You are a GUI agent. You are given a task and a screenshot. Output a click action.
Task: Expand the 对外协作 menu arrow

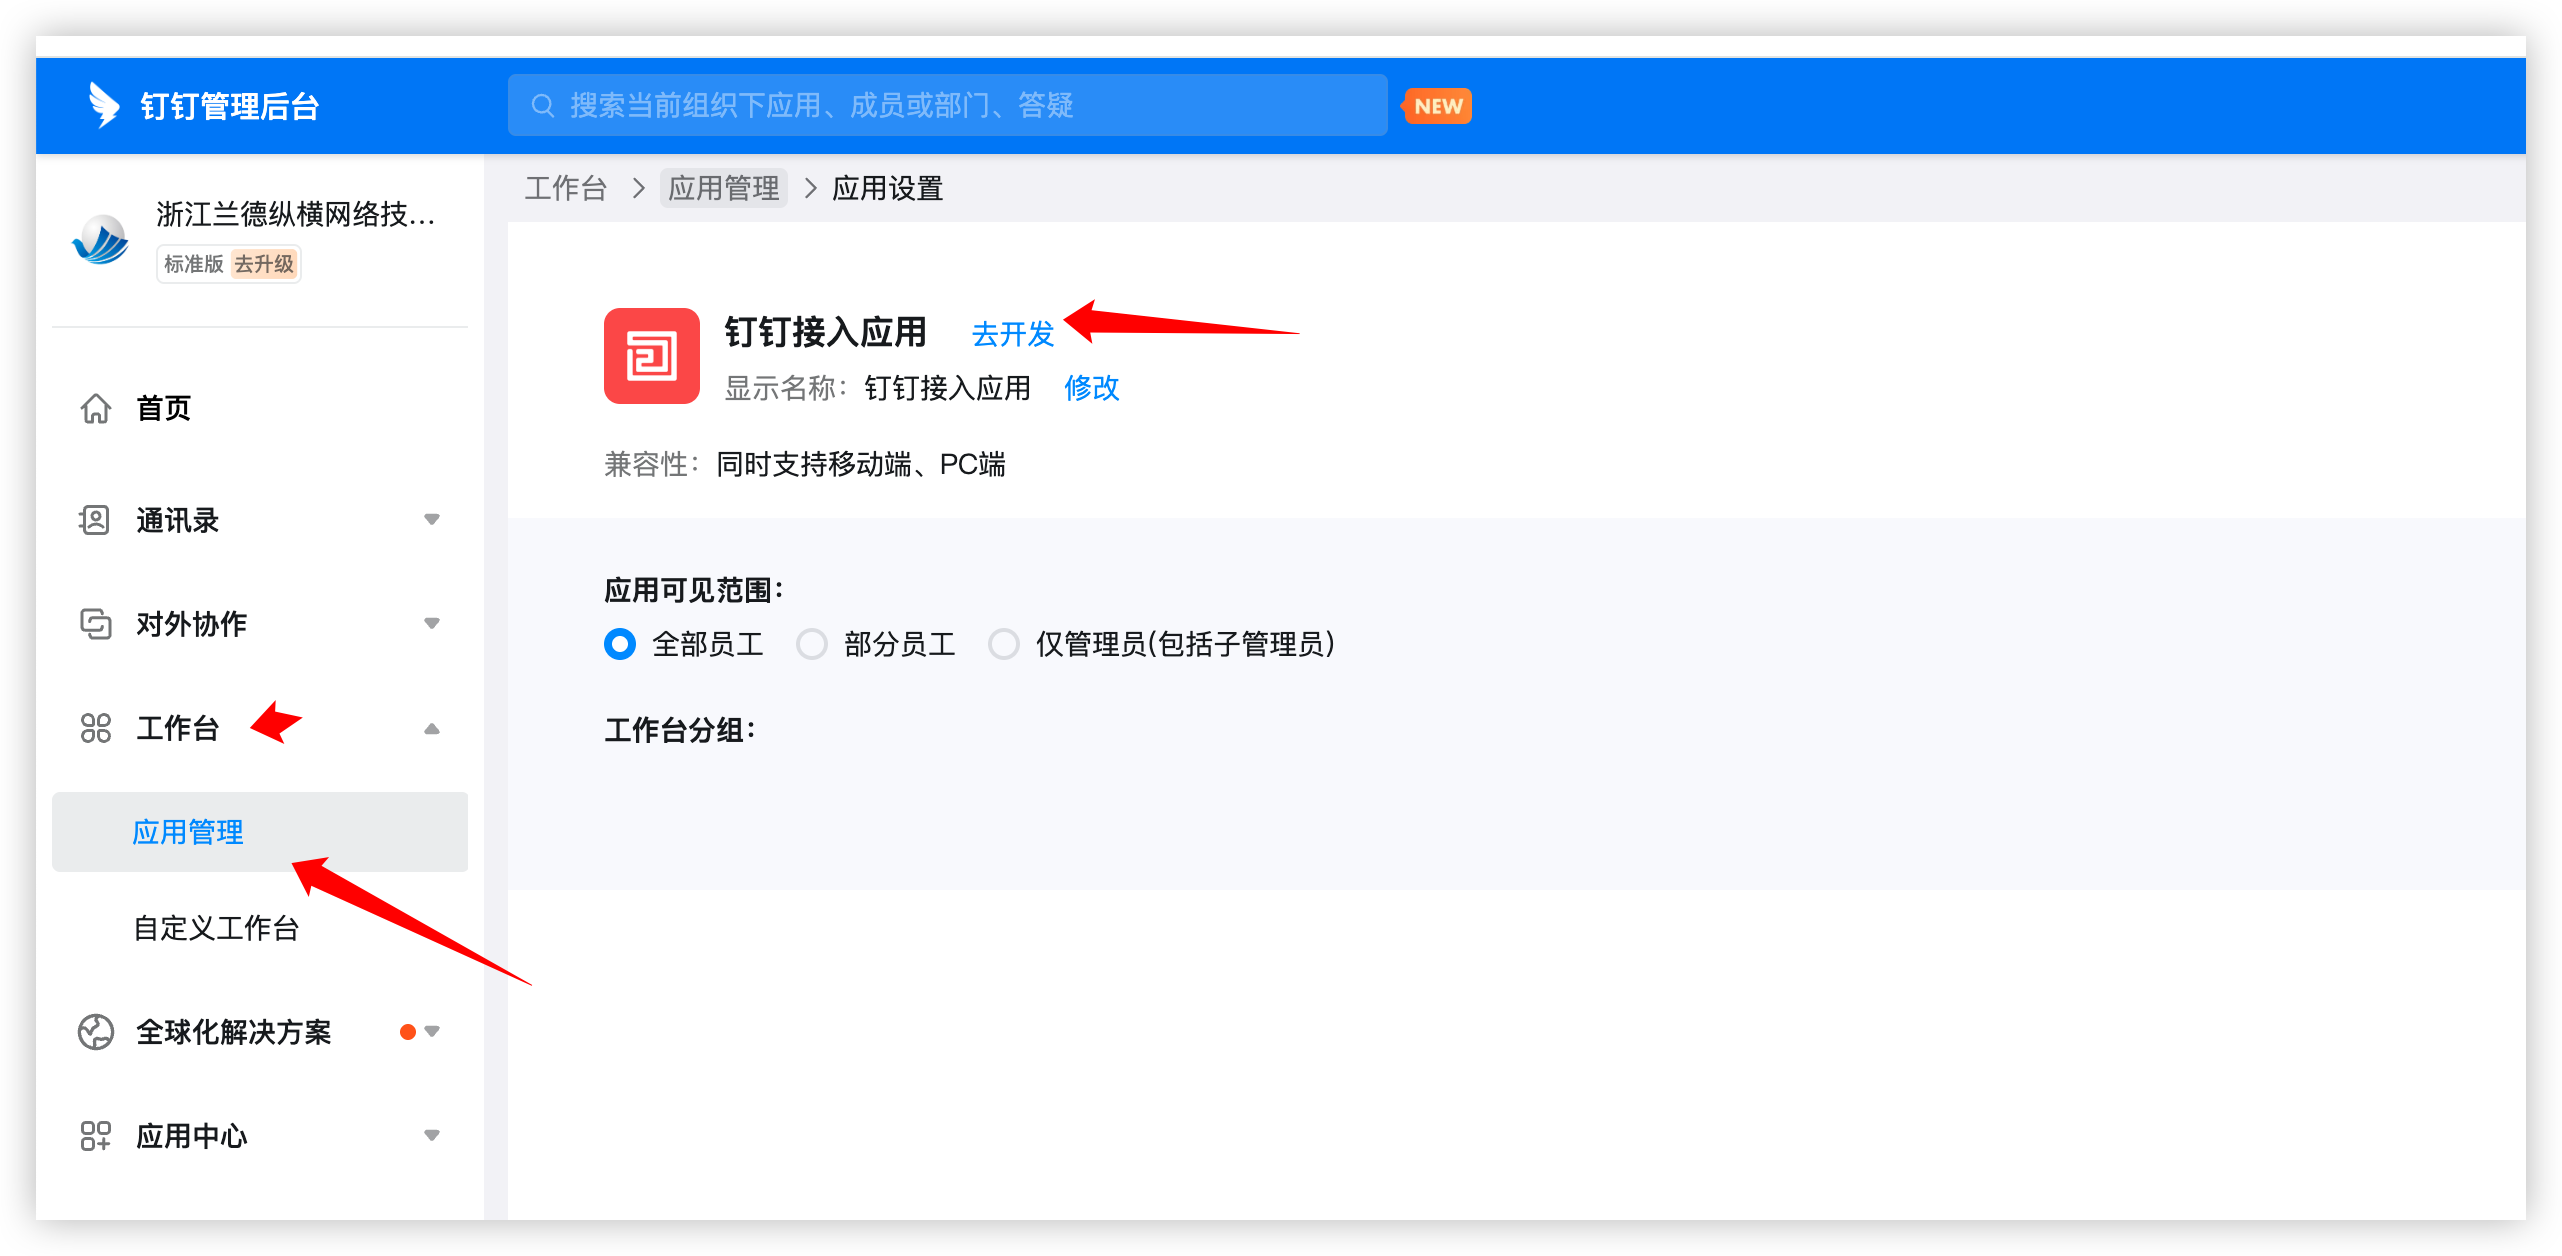tap(432, 624)
